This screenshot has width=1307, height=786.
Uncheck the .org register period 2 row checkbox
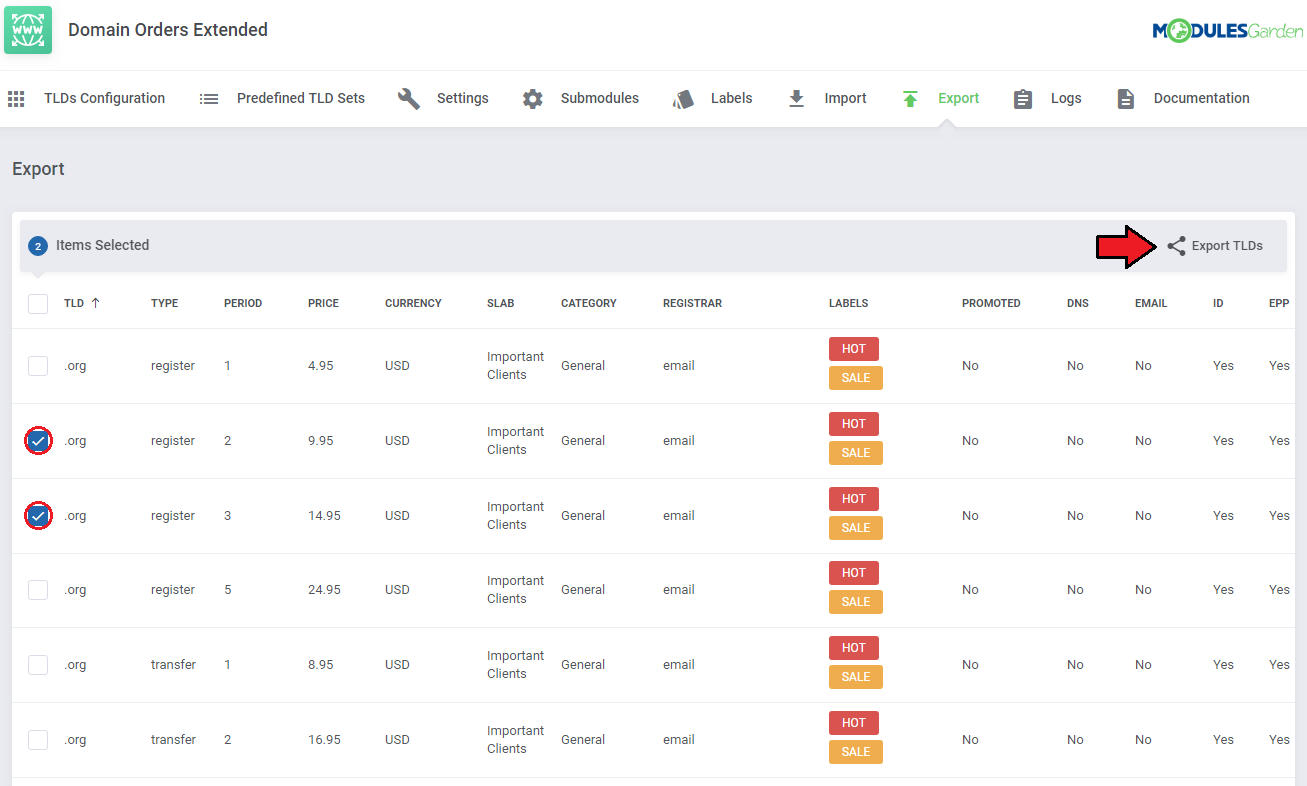coord(38,440)
